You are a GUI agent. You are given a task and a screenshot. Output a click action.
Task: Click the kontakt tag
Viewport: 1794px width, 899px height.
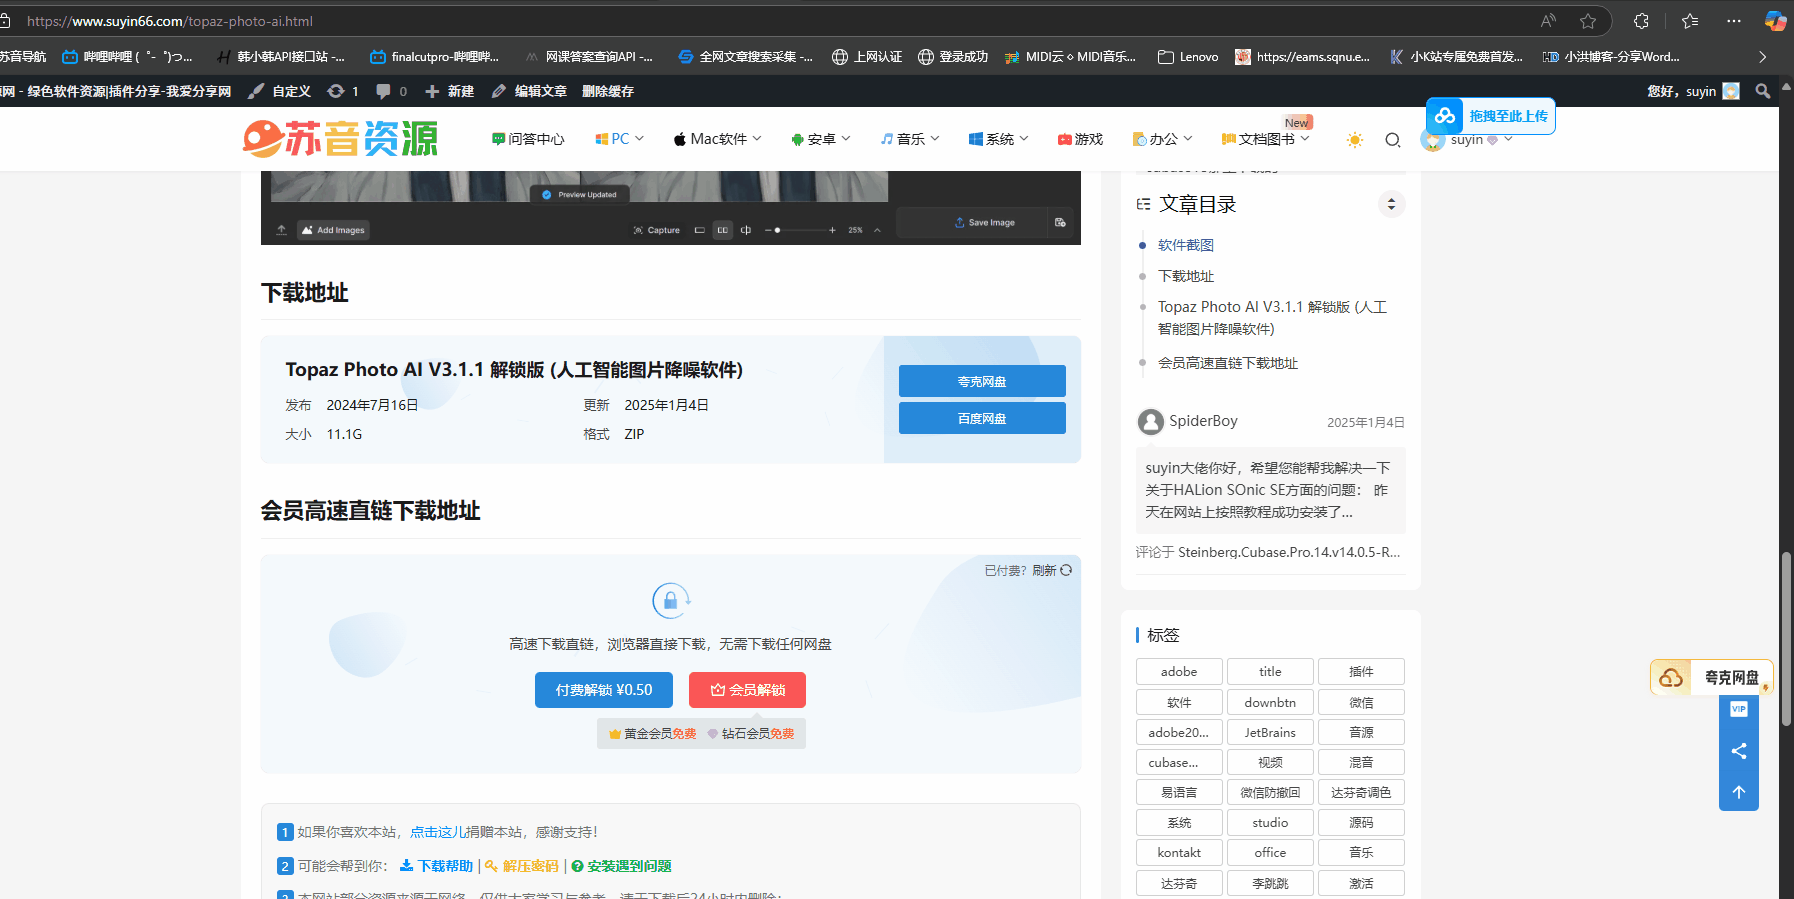[x=1179, y=852]
